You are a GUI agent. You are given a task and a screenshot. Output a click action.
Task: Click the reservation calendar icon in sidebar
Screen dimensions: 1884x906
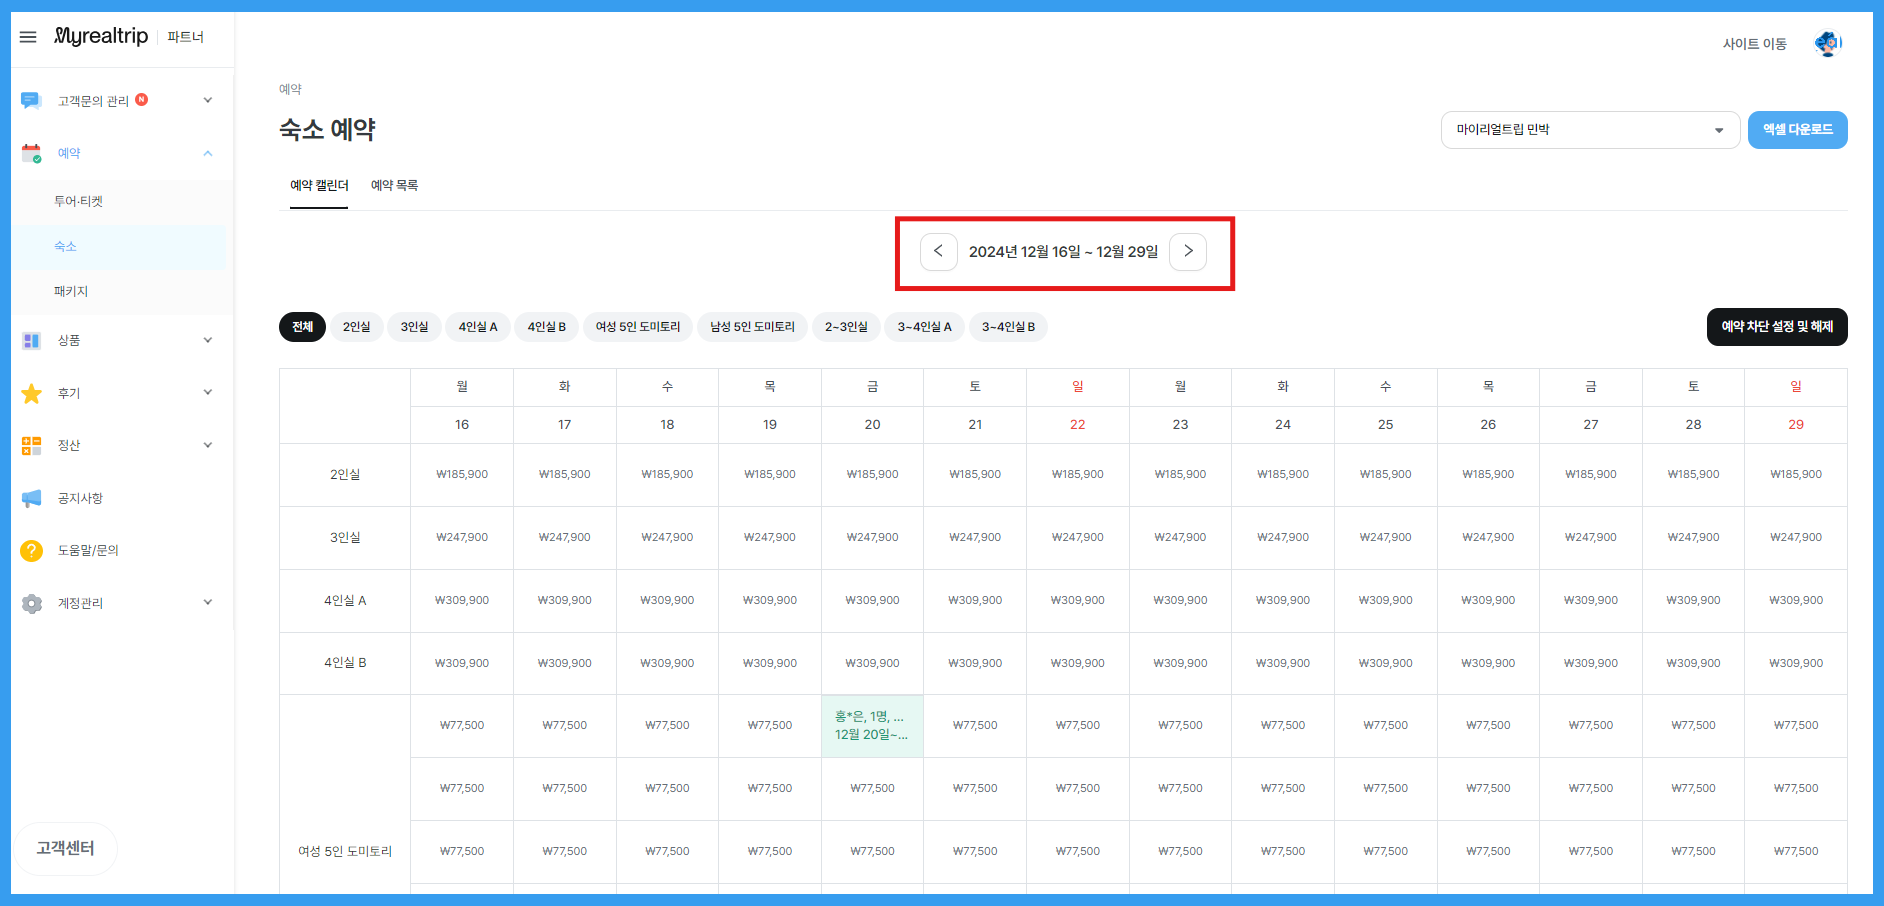(31, 153)
